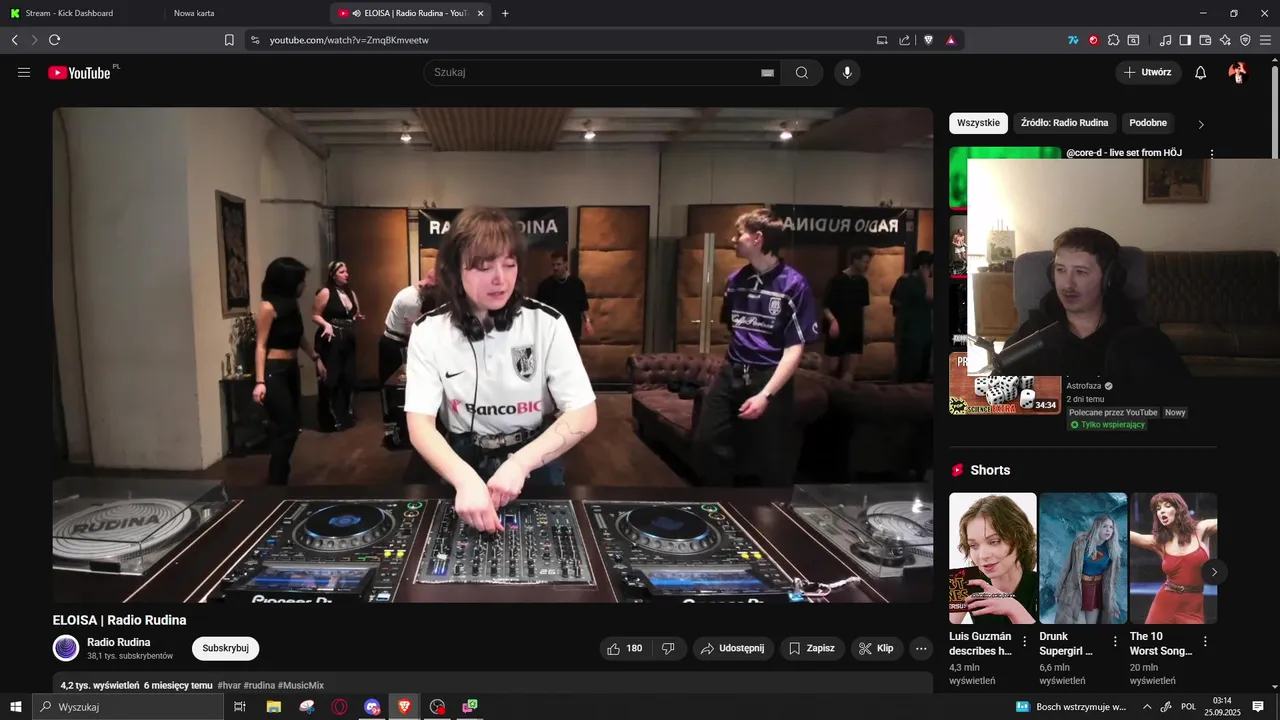Open Radio Rudina channel avatar
This screenshot has height=720, width=1280.
pos(66,648)
